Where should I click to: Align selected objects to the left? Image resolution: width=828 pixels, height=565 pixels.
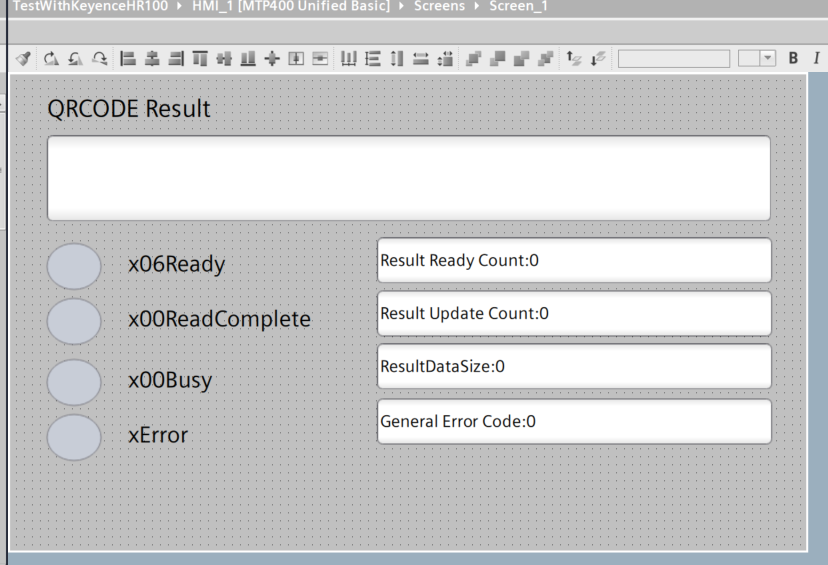(128, 58)
